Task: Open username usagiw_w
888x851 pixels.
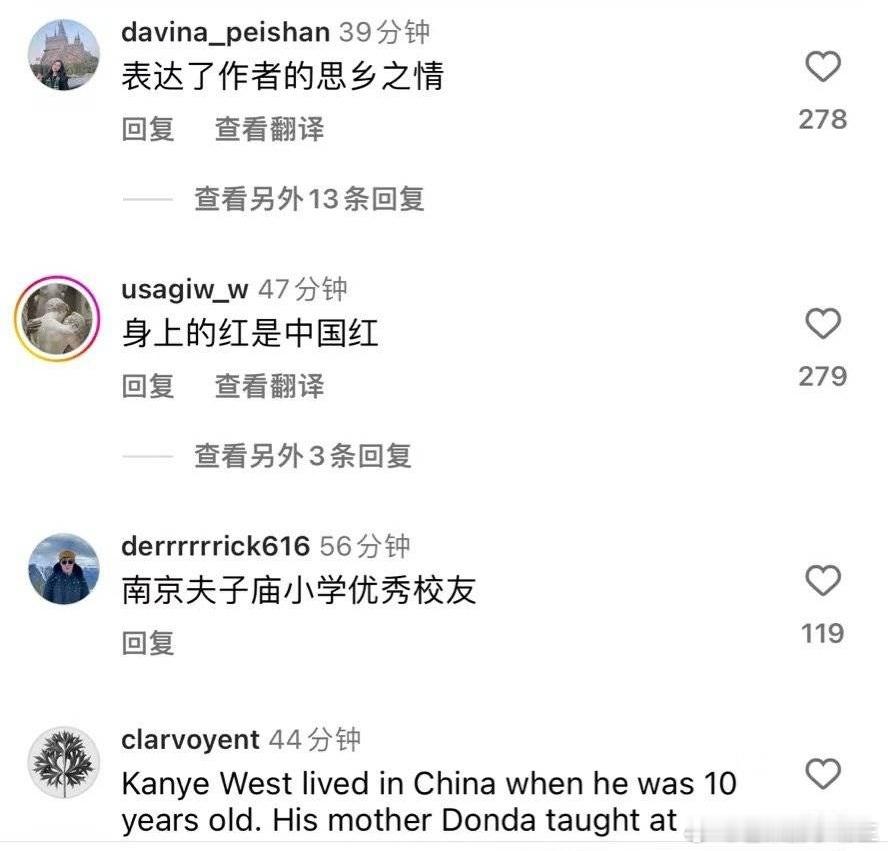Action: click(x=185, y=289)
